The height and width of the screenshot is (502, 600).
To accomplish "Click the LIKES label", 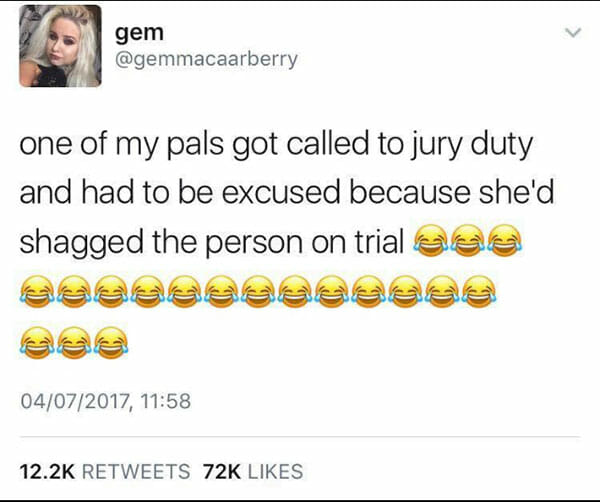I will [276, 471].
